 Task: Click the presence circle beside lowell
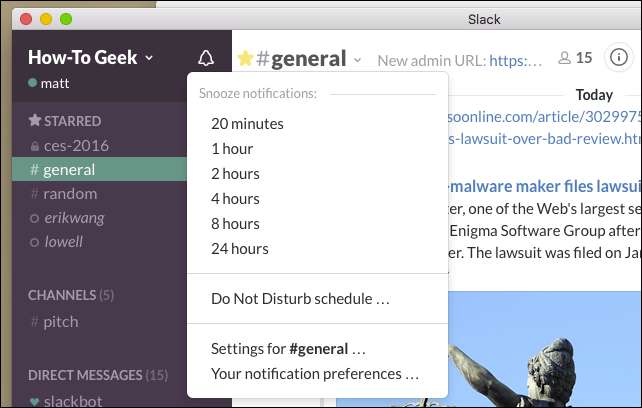pyautogui.click(x=34, y=243)
